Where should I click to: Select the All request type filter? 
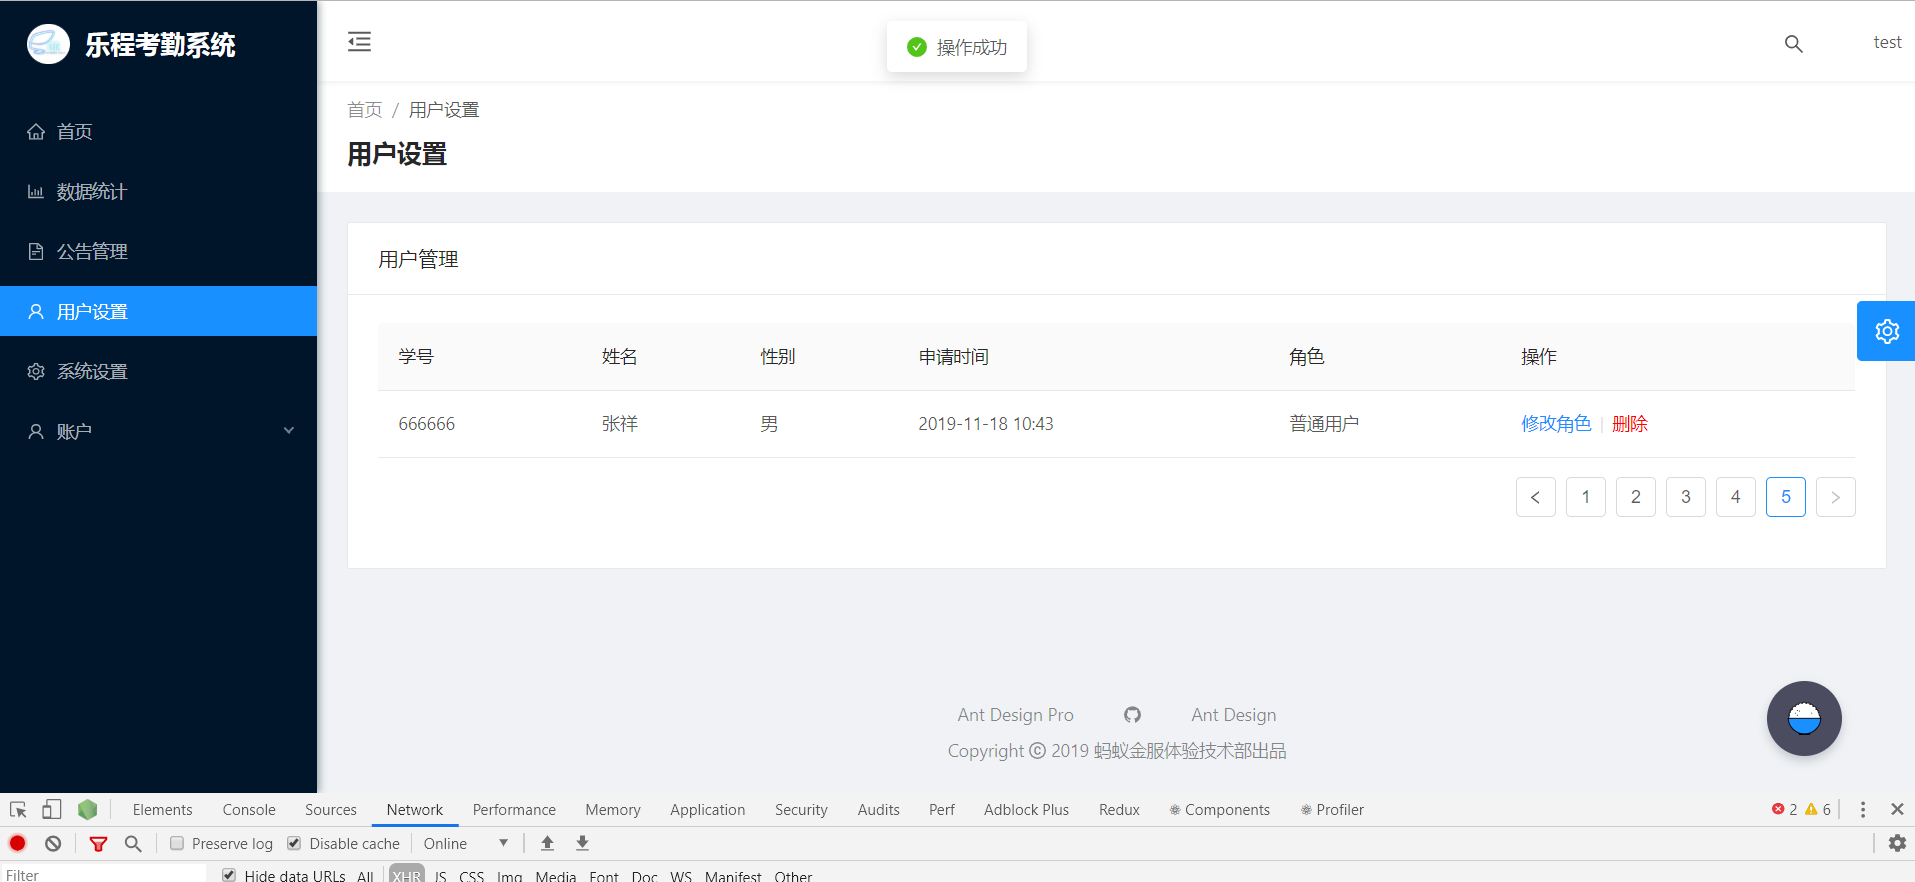point(365,875)
